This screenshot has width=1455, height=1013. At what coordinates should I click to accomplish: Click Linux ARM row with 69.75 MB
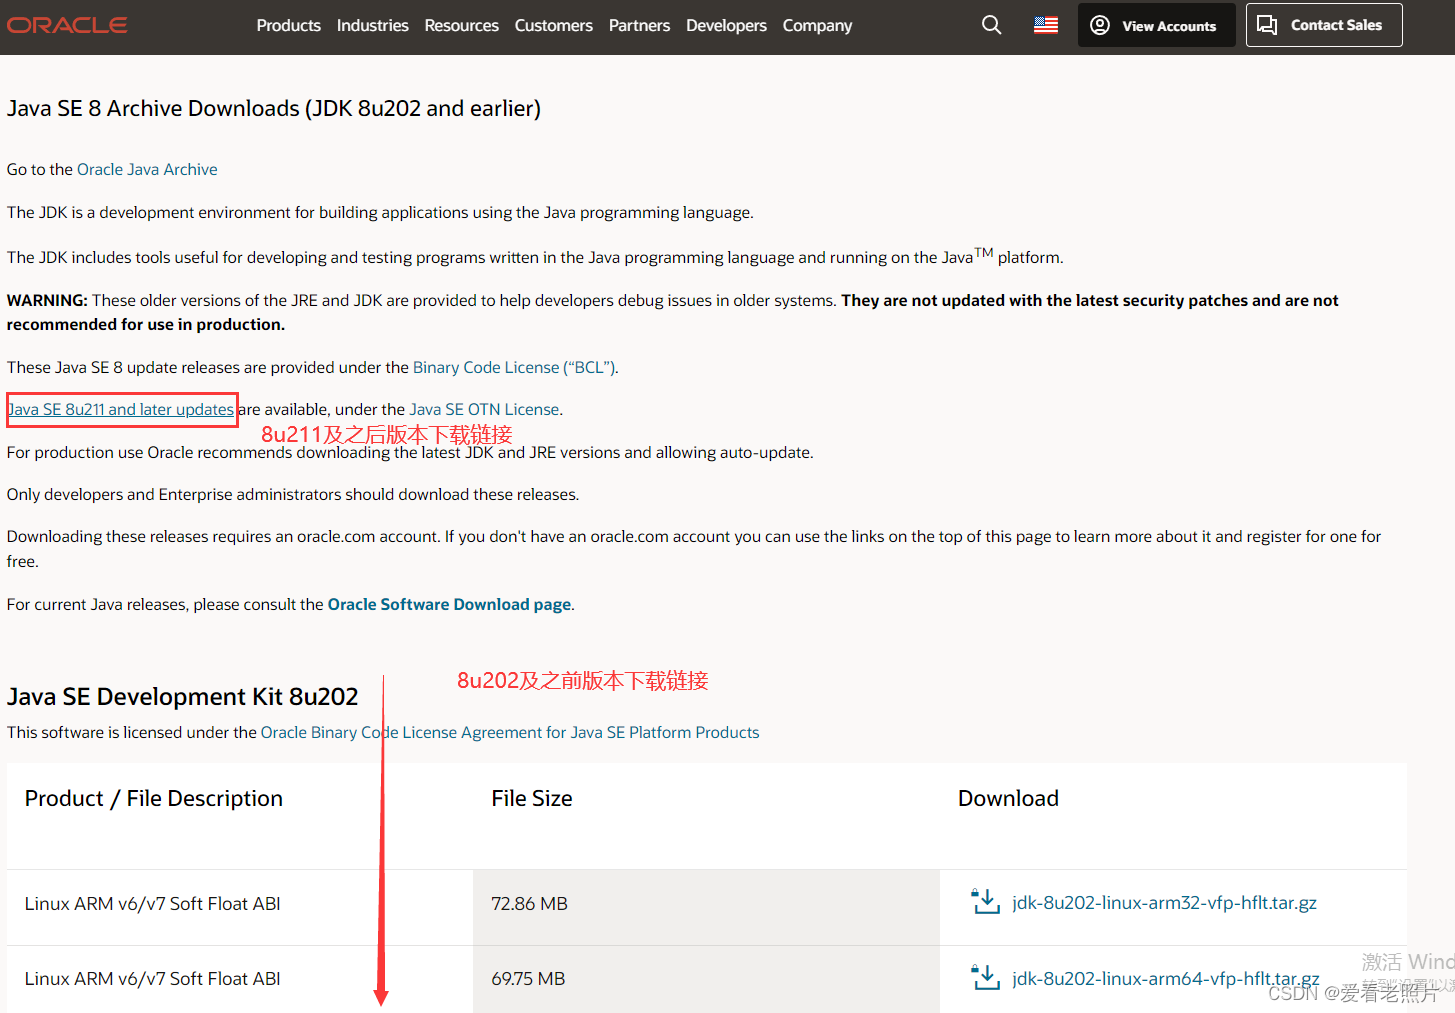(x=707, y=979)
